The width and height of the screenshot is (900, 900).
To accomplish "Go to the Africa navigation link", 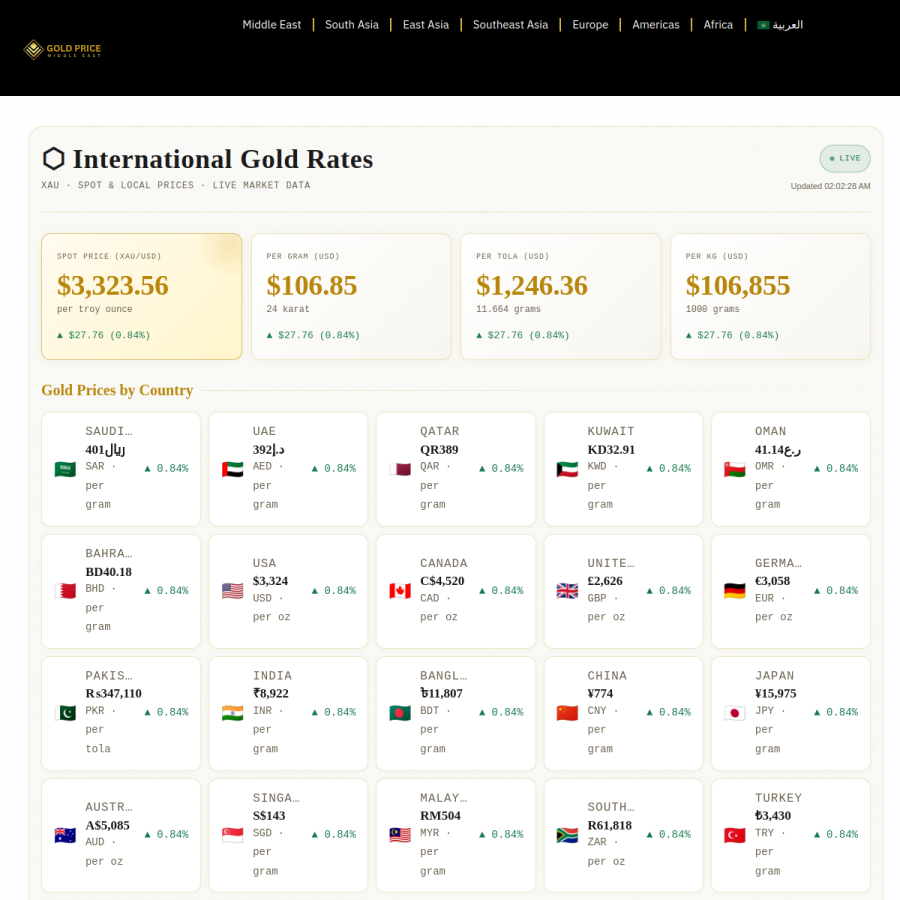I will pos(718,25).
